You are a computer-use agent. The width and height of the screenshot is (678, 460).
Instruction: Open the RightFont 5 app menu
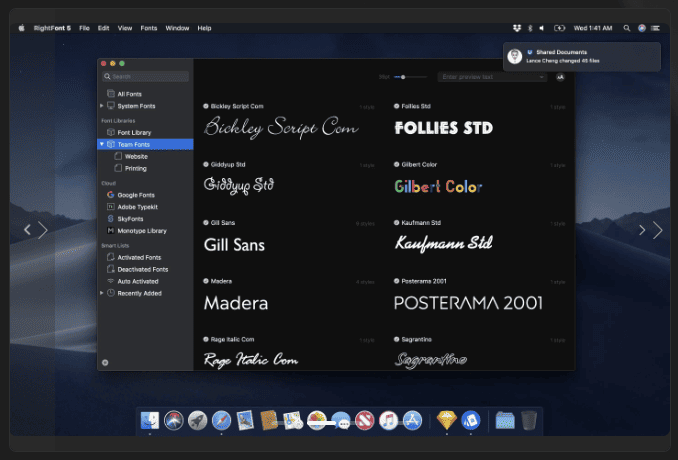click(x=52, y=28)
